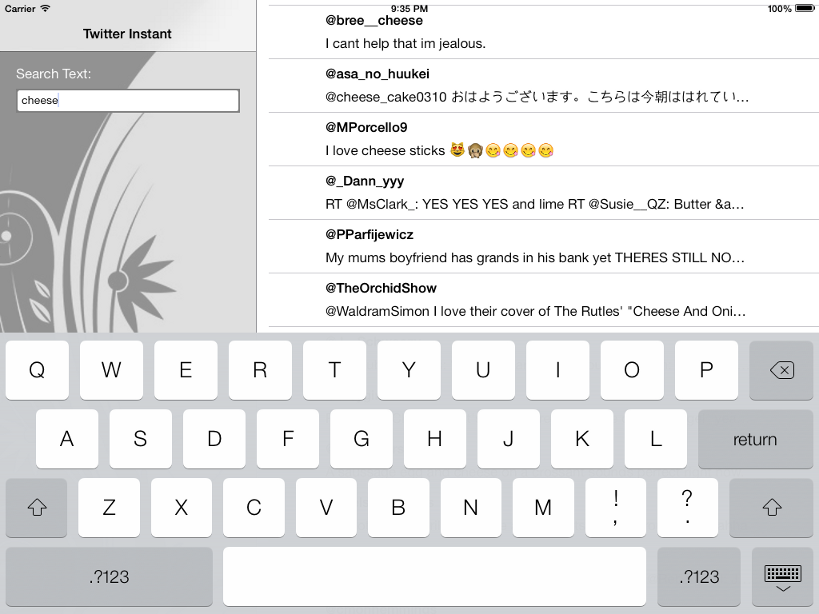The image size is (819, 614).
Task: Select the @bree__cheese tweet username
Action: [x=374, y=20]
